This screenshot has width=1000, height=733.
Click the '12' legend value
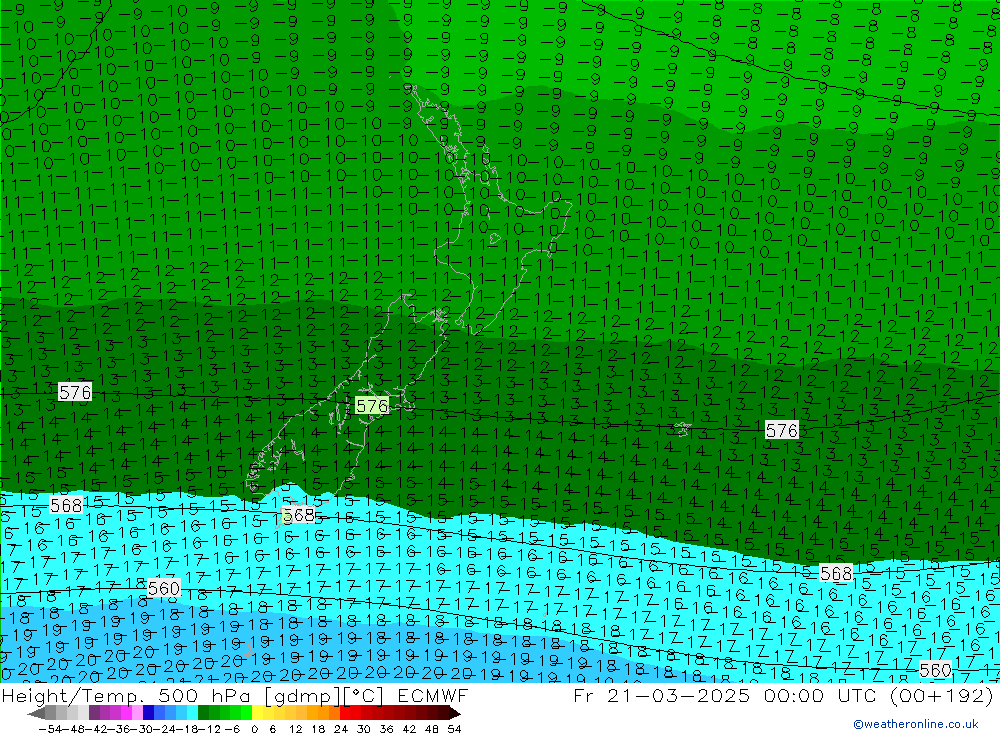[x=296, y=729]
